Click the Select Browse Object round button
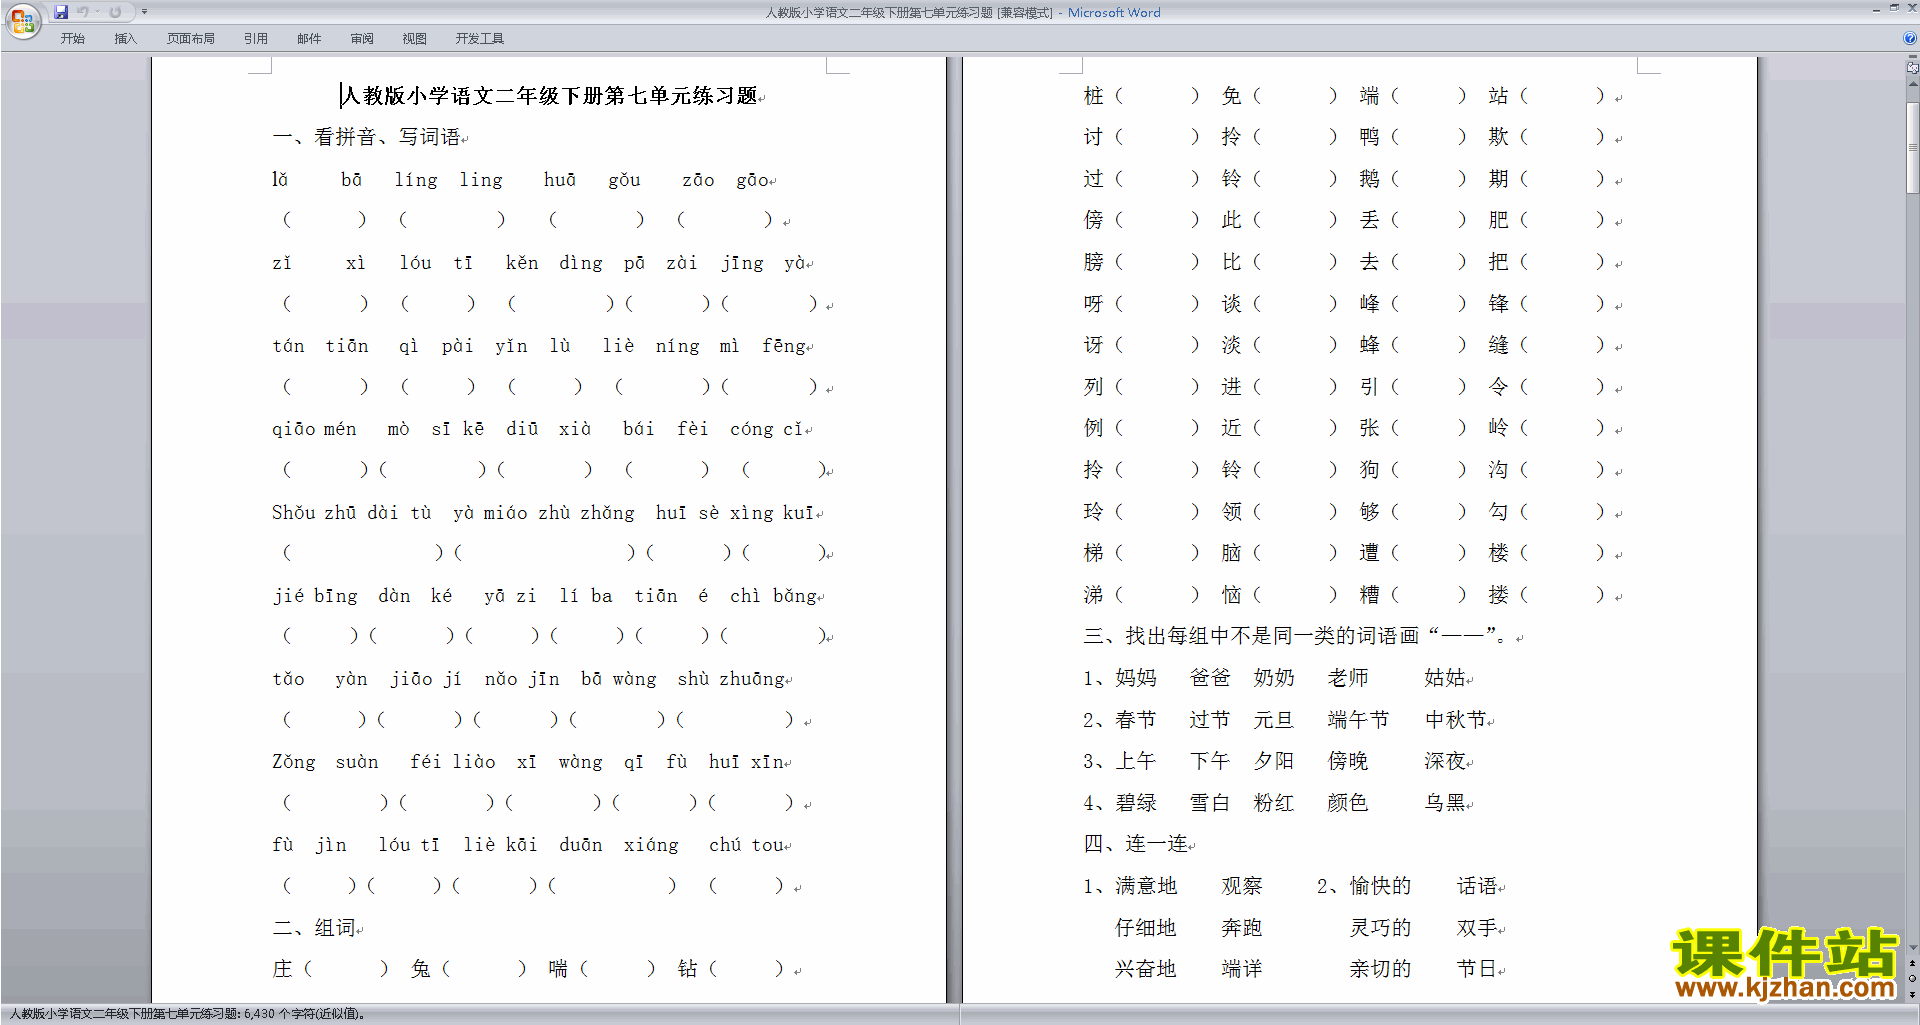 tap(1912, 979)
